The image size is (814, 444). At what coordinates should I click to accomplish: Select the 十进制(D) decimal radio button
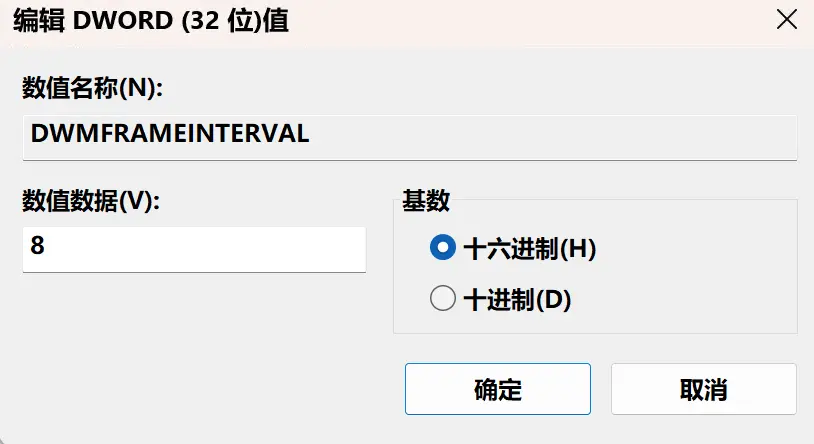(x=443, y=299)
